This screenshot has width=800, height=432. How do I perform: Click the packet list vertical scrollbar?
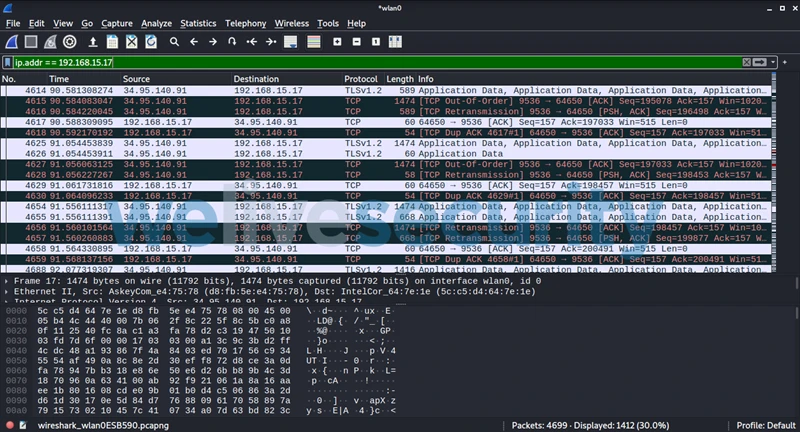point(774,172)
